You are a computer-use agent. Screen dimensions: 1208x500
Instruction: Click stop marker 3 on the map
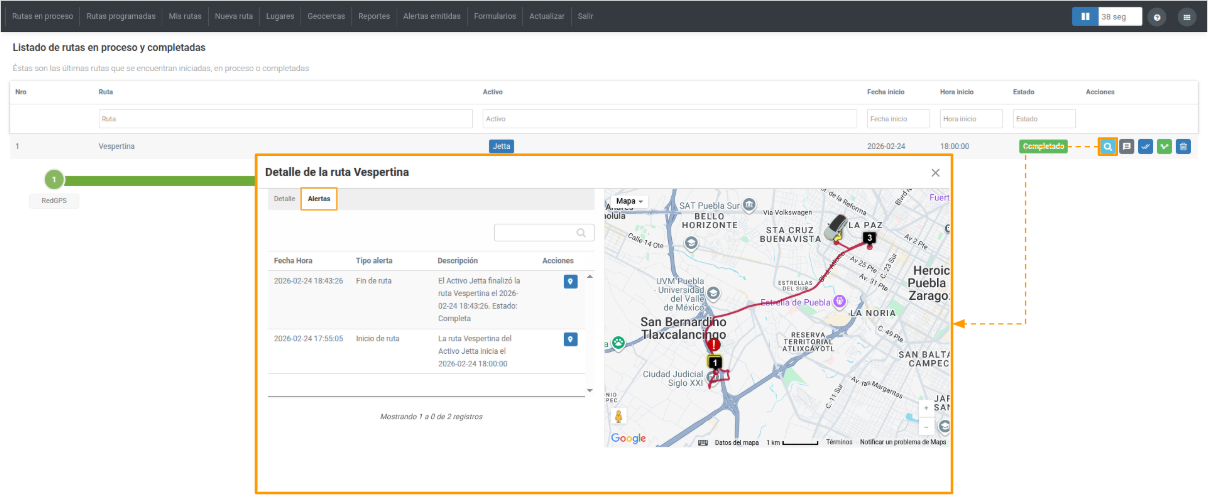coord(869,238)
